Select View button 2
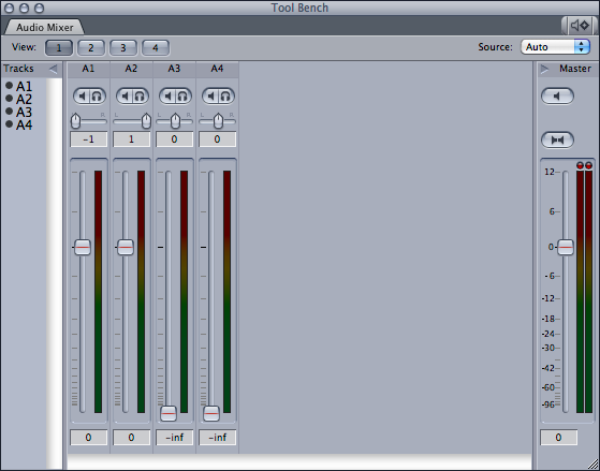Viewport: 600px width, 471px height. pyautogui.click(x=91, y=48)
